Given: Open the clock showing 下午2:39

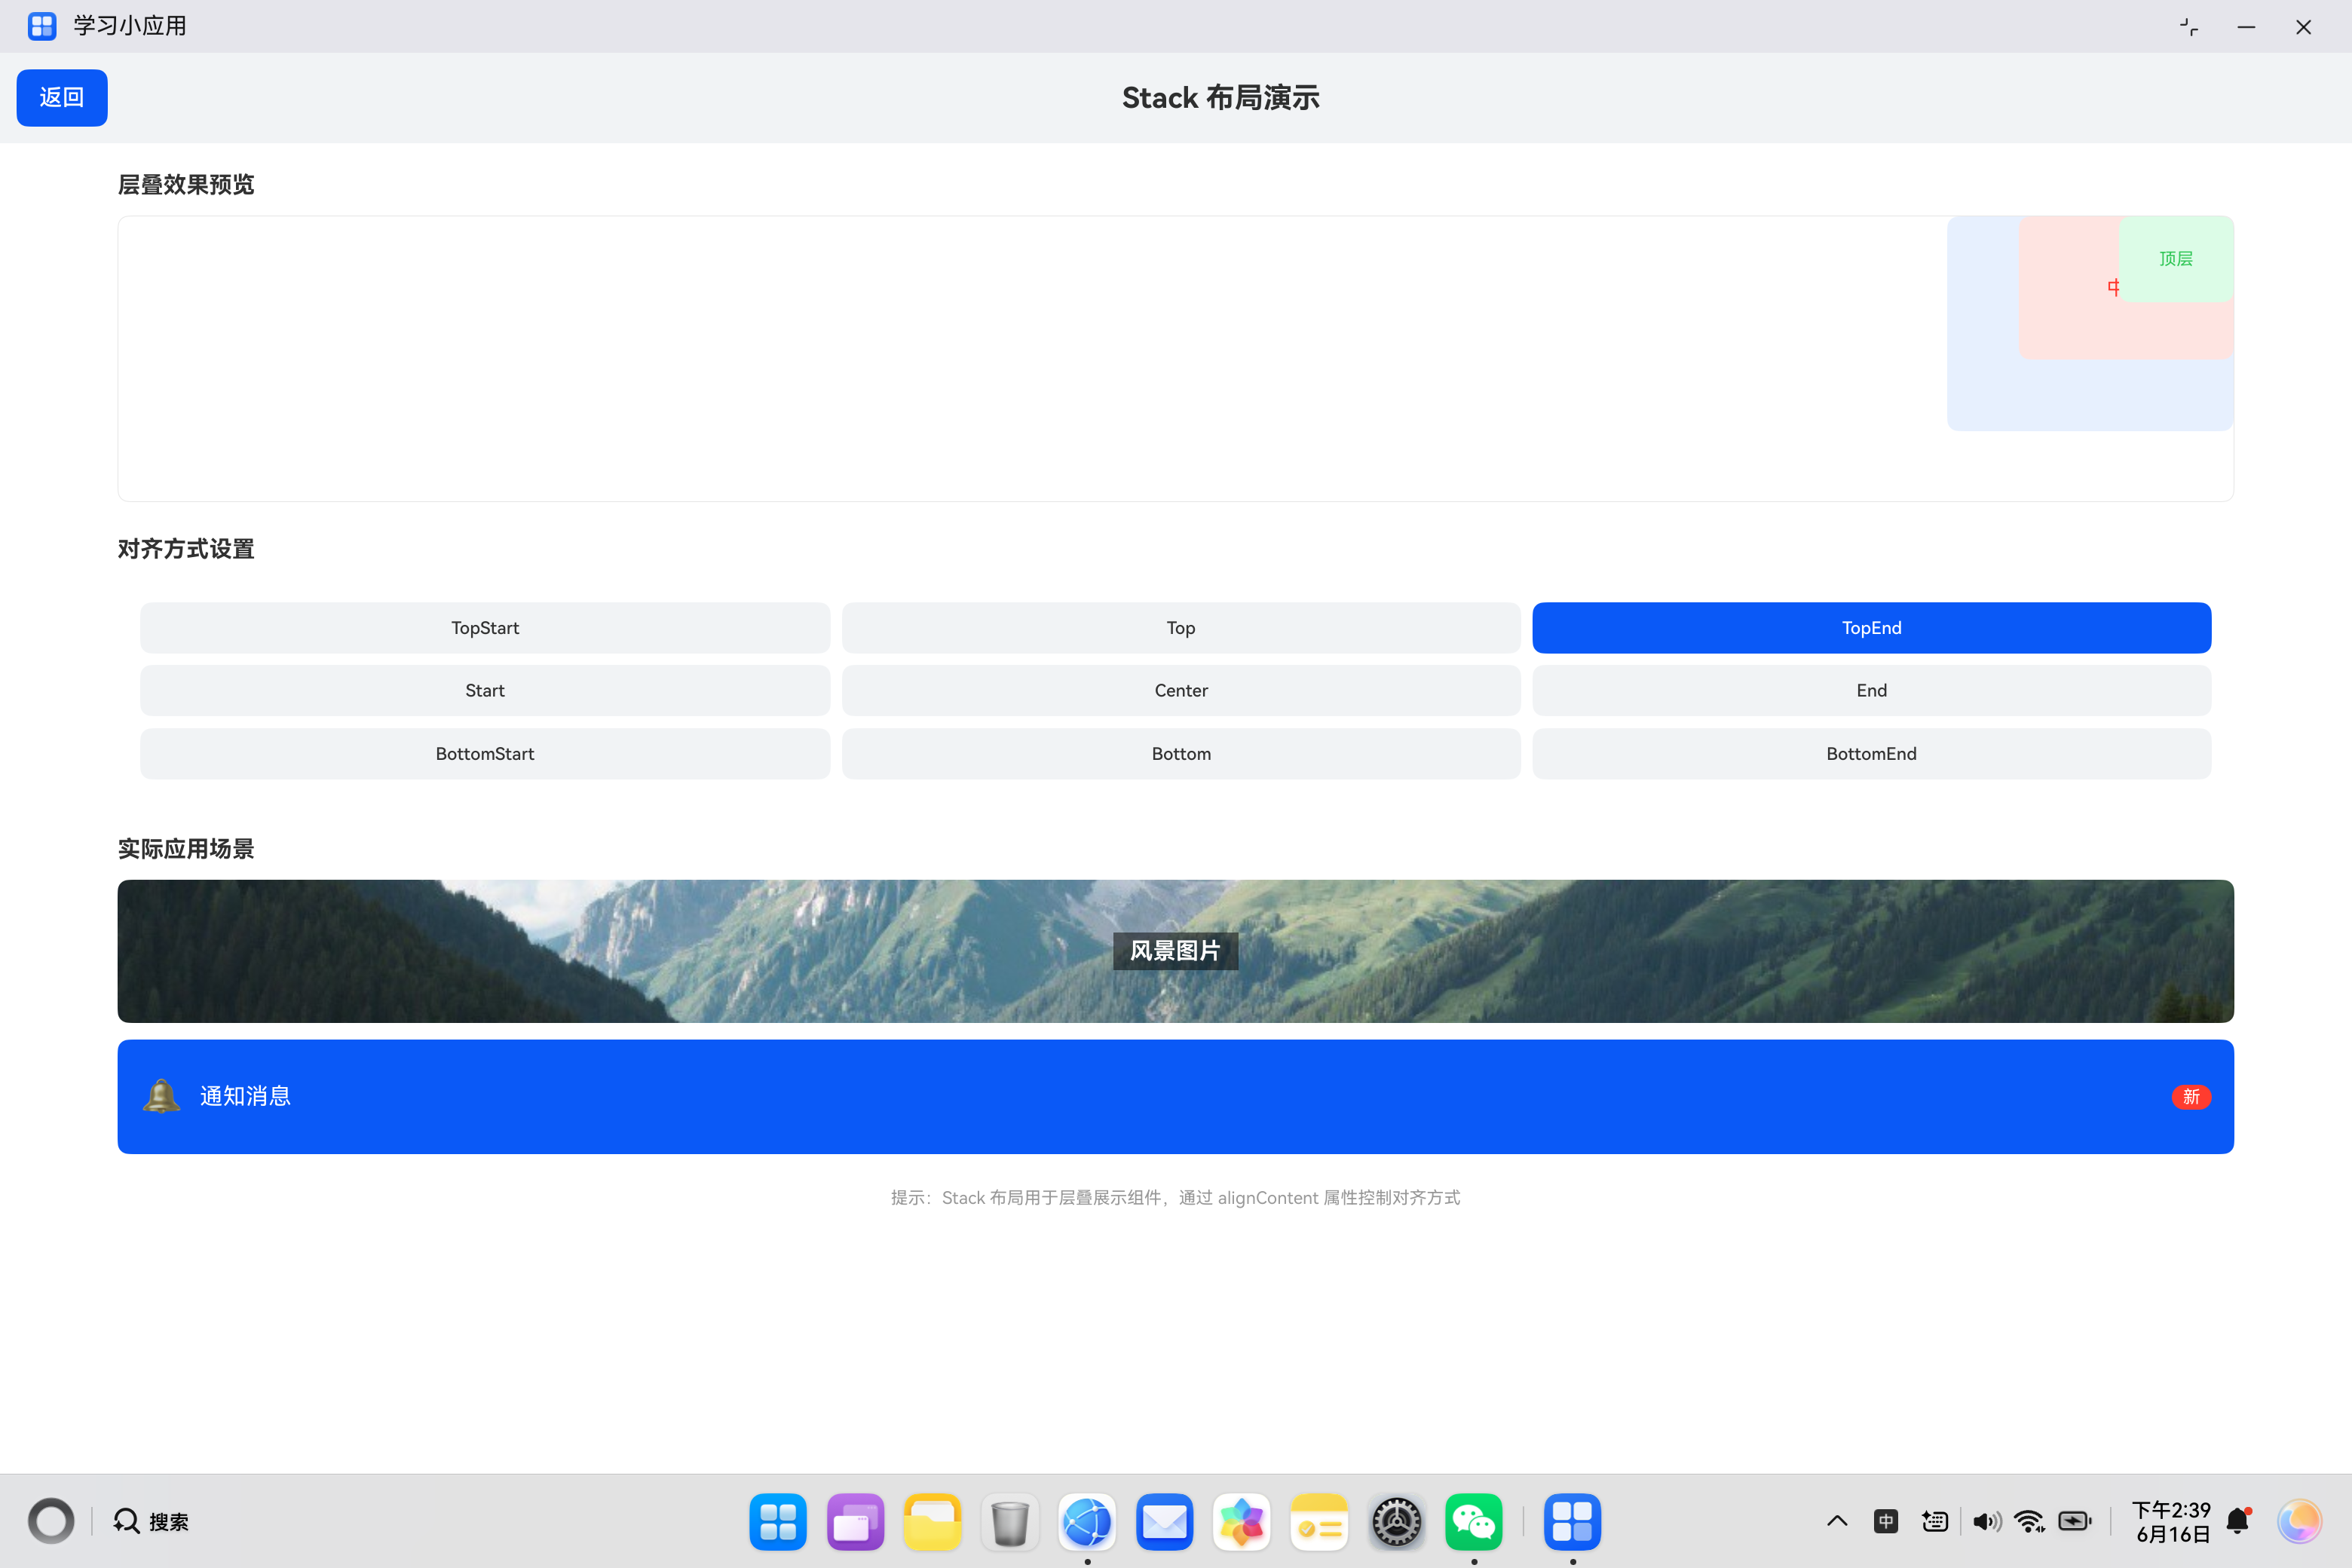Looking at the screenshot, I should click(2172, 1521).
